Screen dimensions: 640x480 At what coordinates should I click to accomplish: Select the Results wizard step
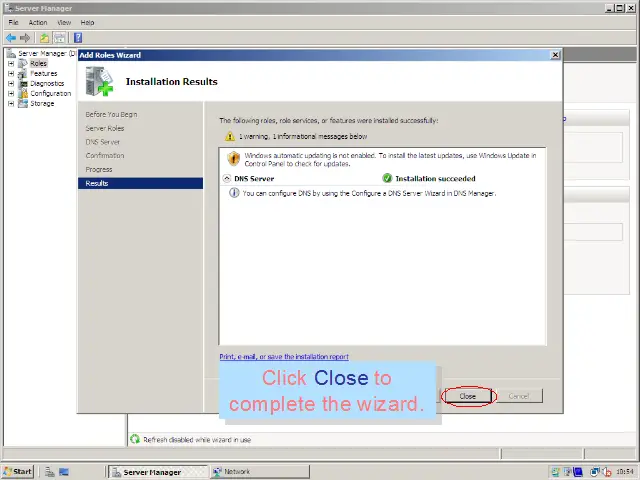pyautogui.click(x=140, y=183)
